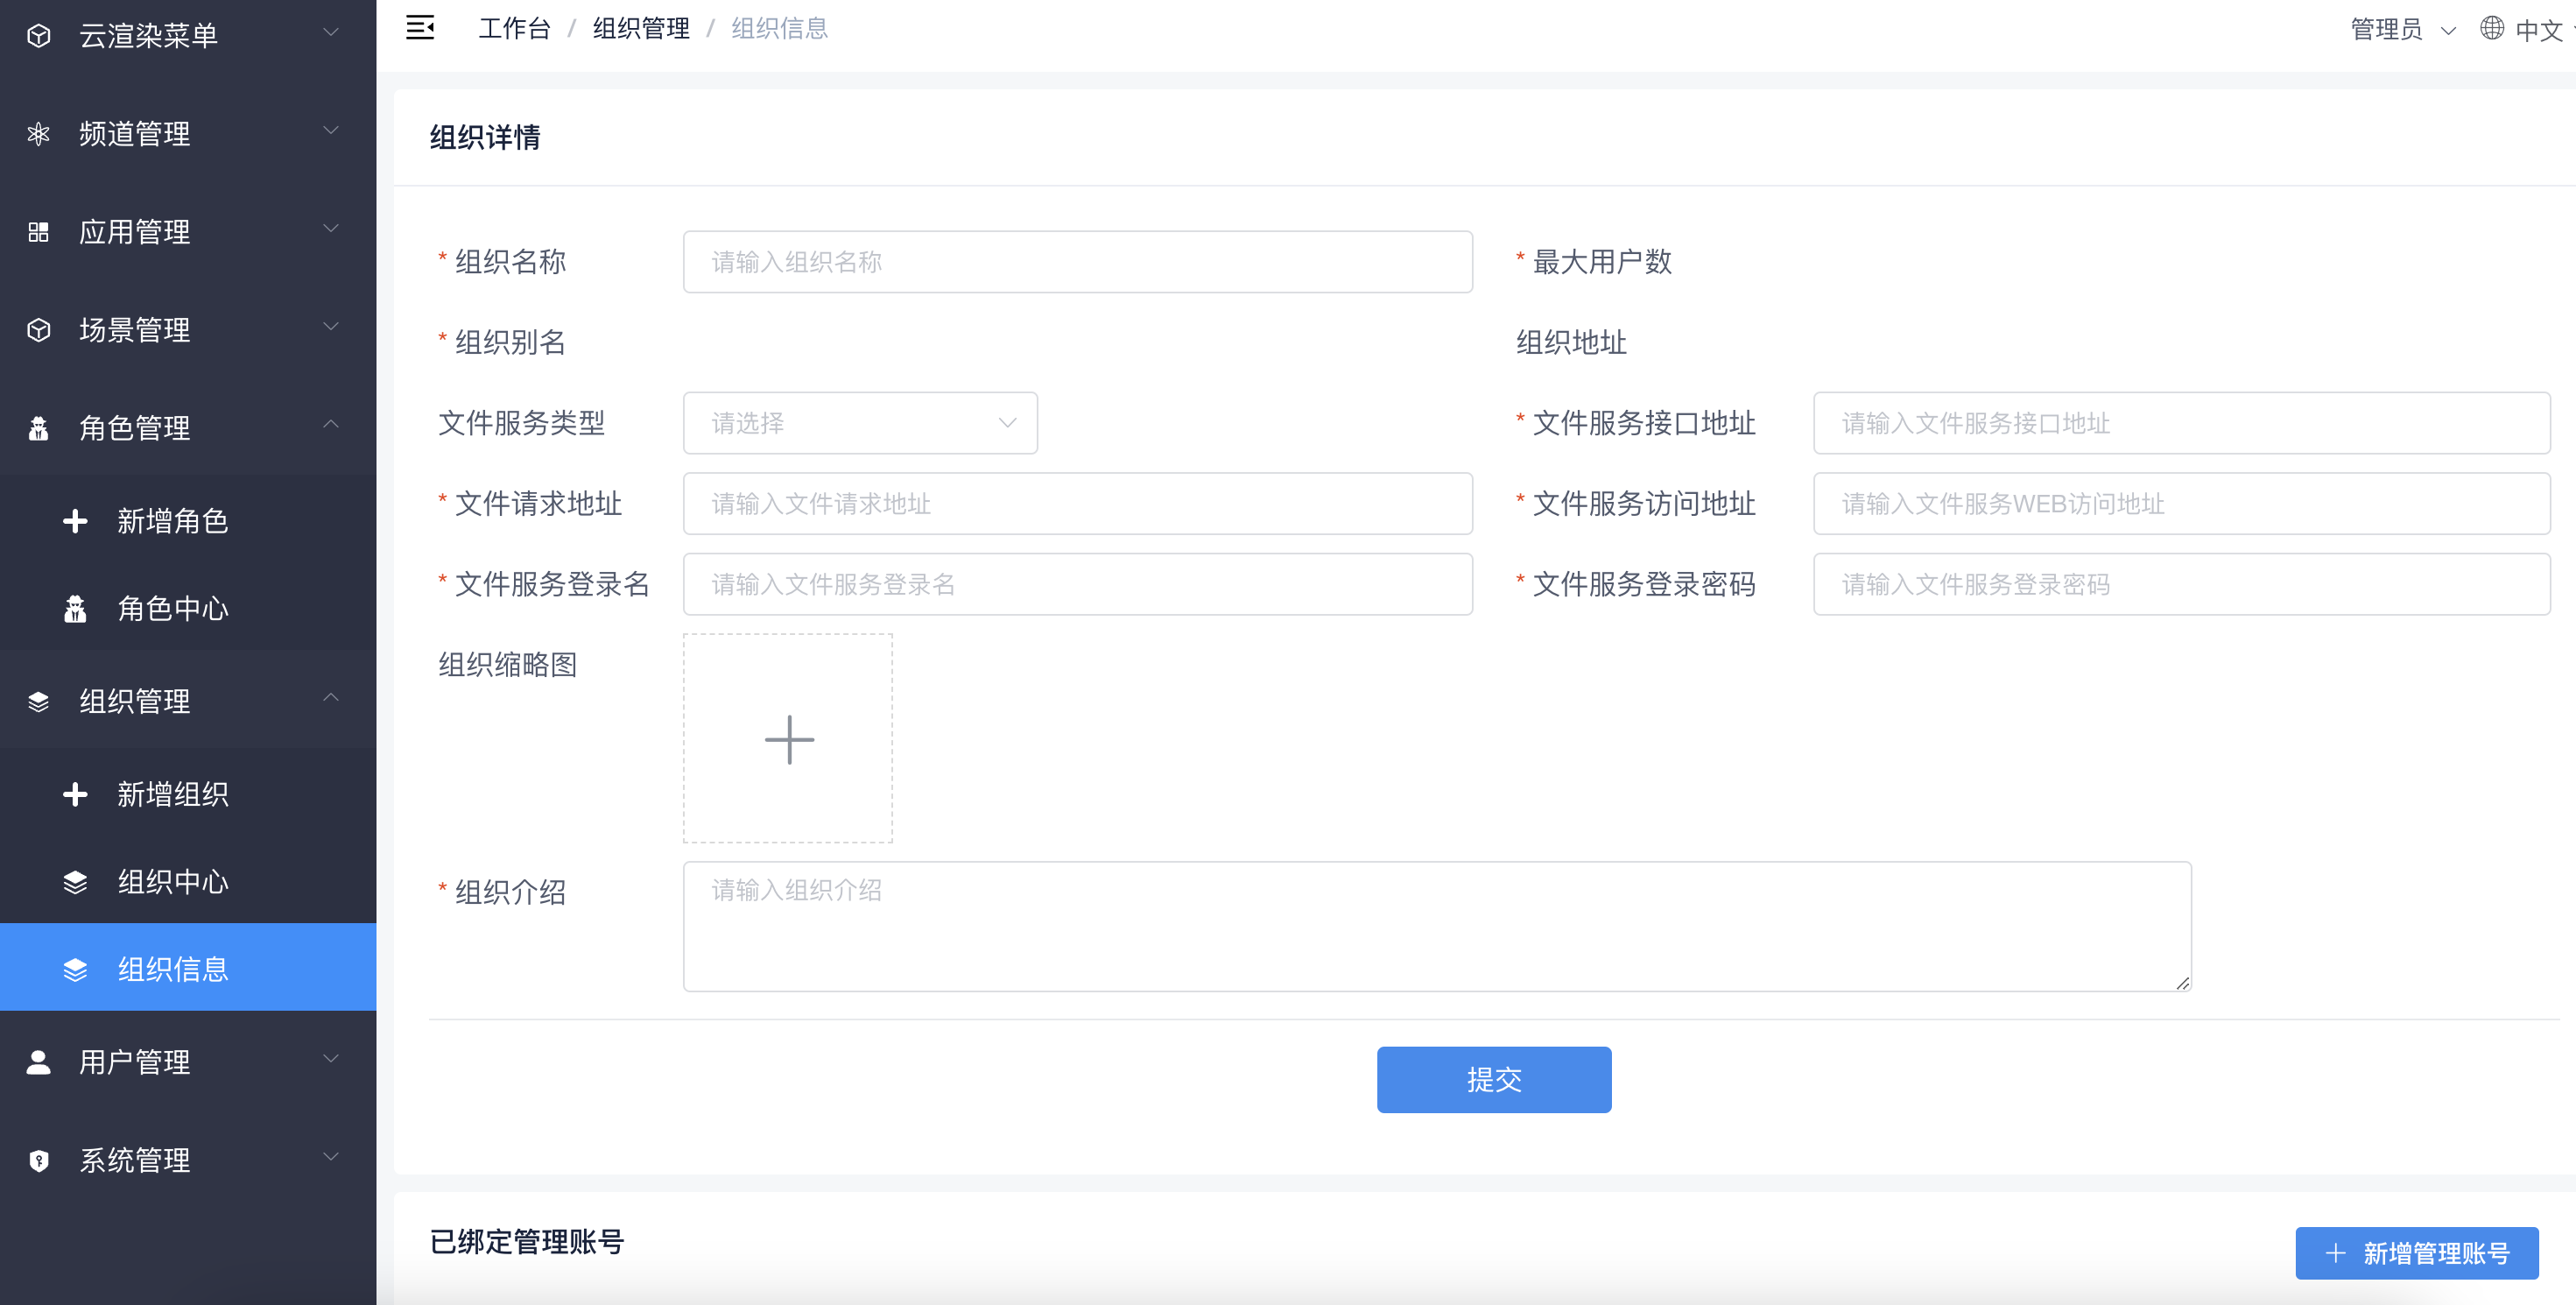Expand the 频道管理 chevron
Viewport: 2576px width, 1305px height.
[331, 131]
